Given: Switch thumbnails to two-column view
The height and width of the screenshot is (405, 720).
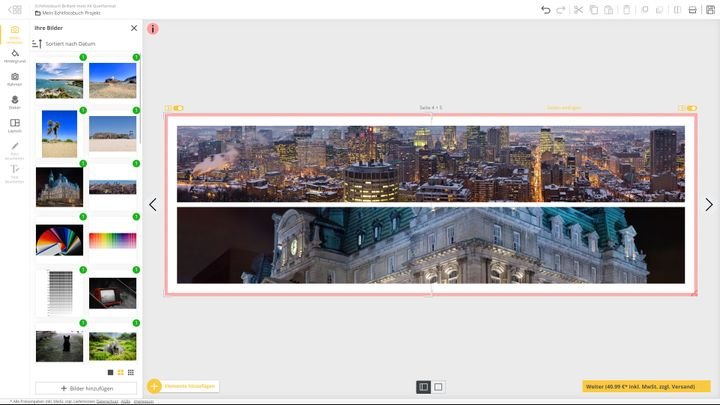Looking at the screenshot, I should 120,372.
